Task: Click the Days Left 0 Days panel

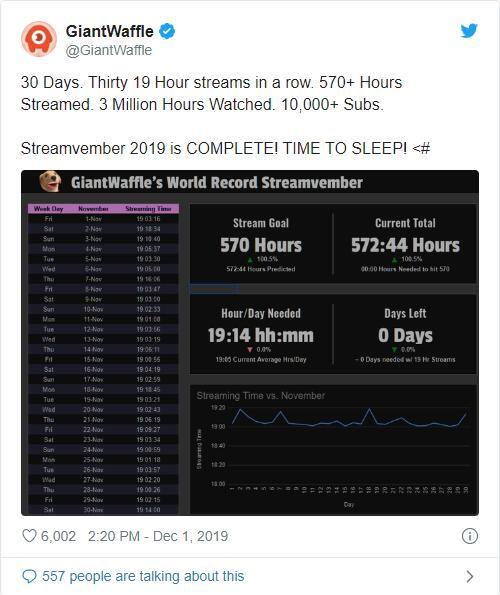Action: point(405,335)
